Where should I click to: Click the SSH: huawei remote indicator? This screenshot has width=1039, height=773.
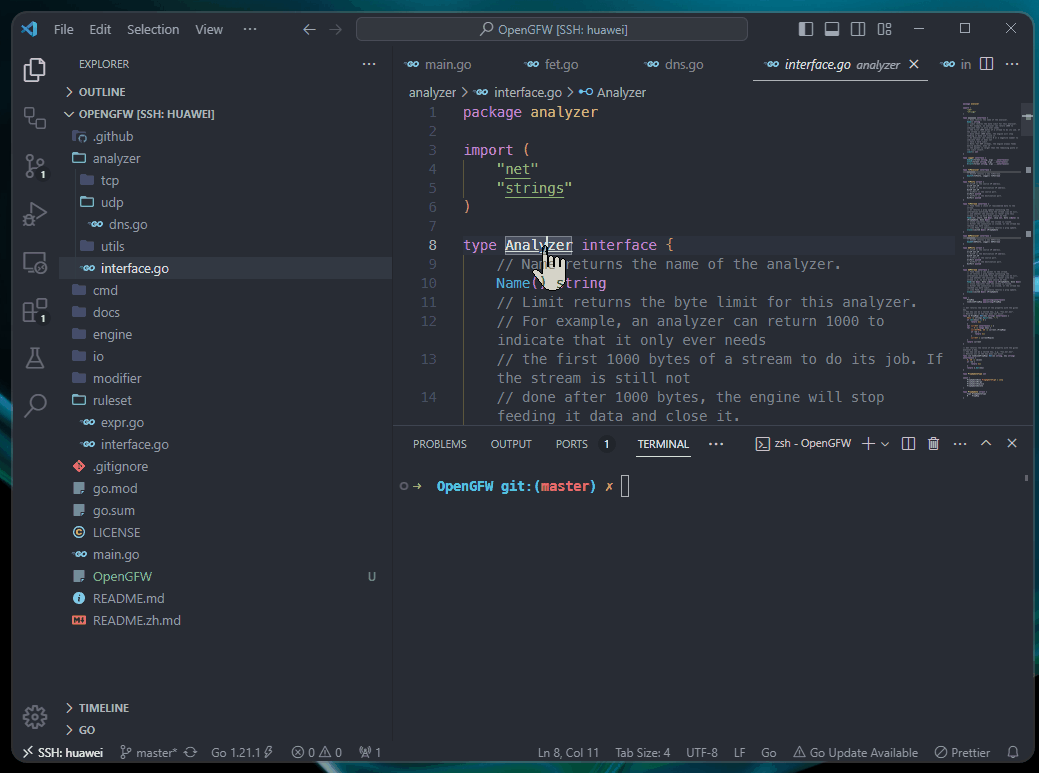coord(58,752)
